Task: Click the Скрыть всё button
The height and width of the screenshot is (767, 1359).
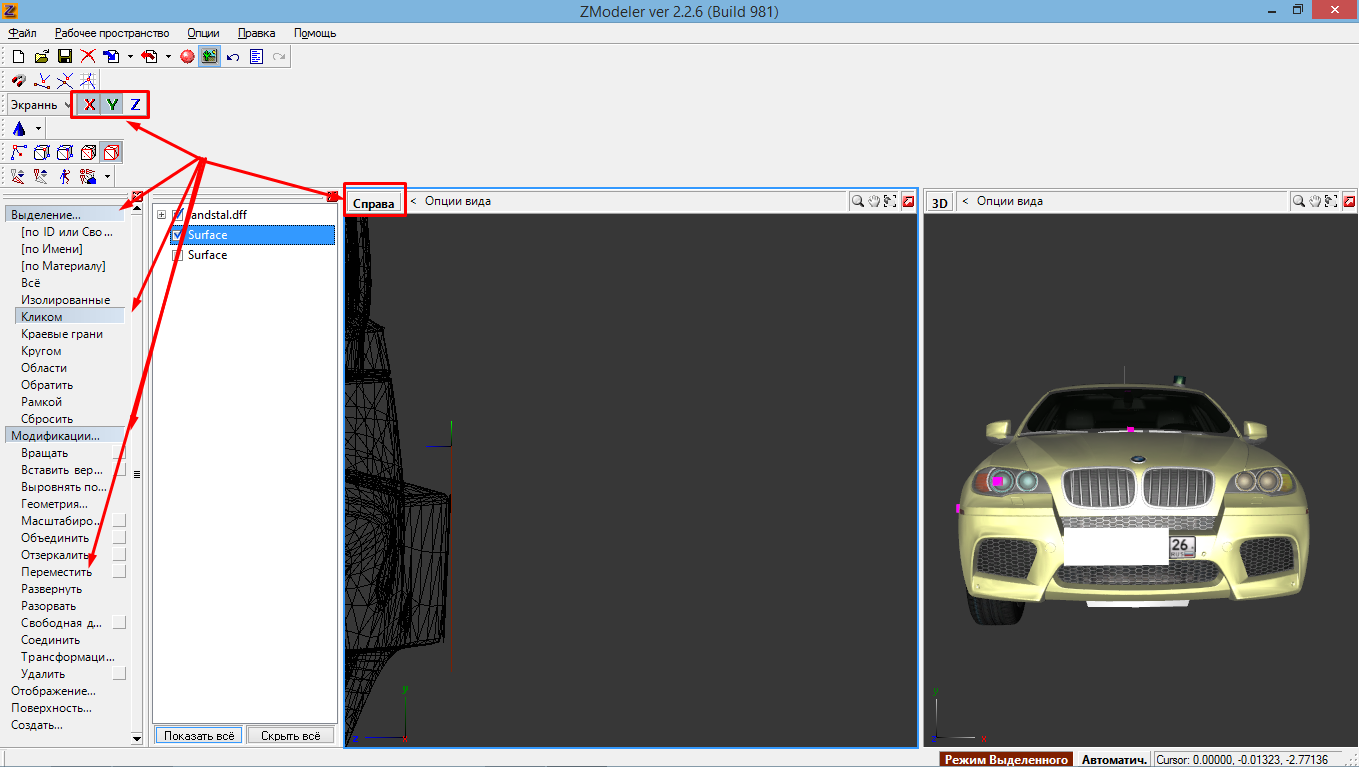Action: pos(290,735)
